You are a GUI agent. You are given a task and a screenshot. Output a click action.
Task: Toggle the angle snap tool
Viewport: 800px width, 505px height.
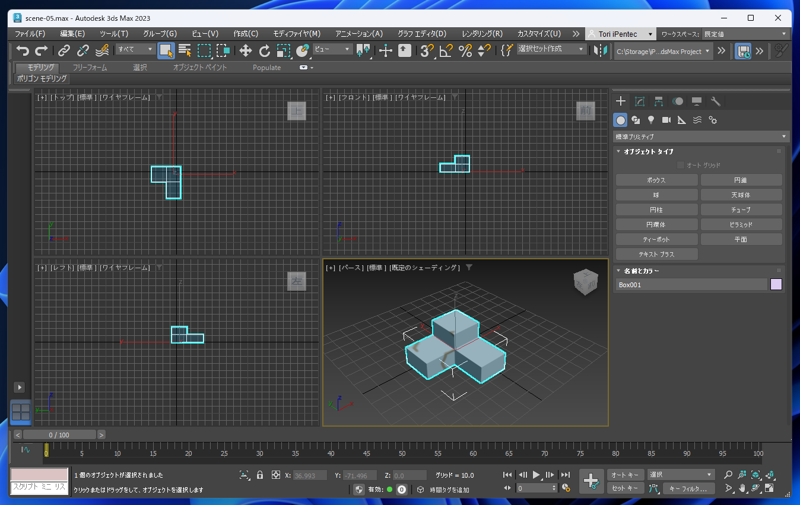pos(446,50)
